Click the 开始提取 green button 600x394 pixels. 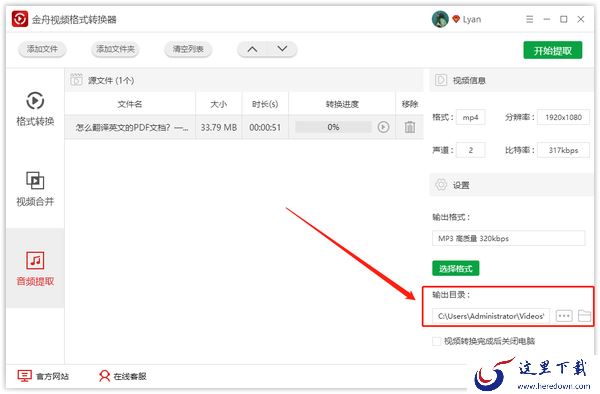553,50
